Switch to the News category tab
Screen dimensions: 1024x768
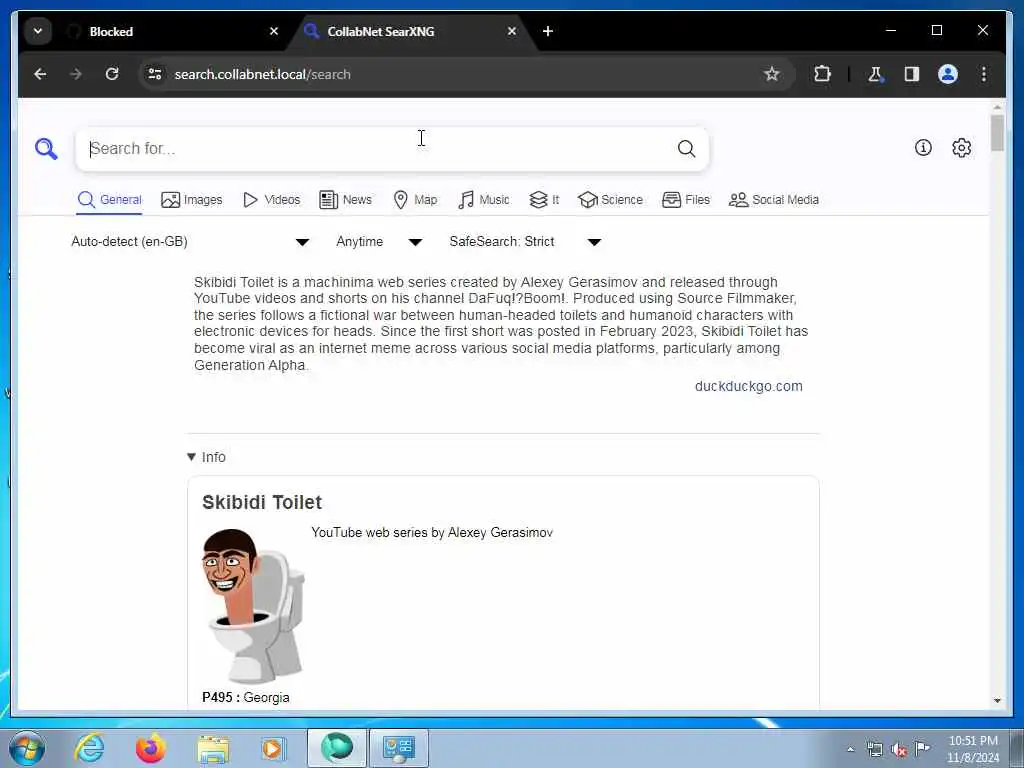345,200
